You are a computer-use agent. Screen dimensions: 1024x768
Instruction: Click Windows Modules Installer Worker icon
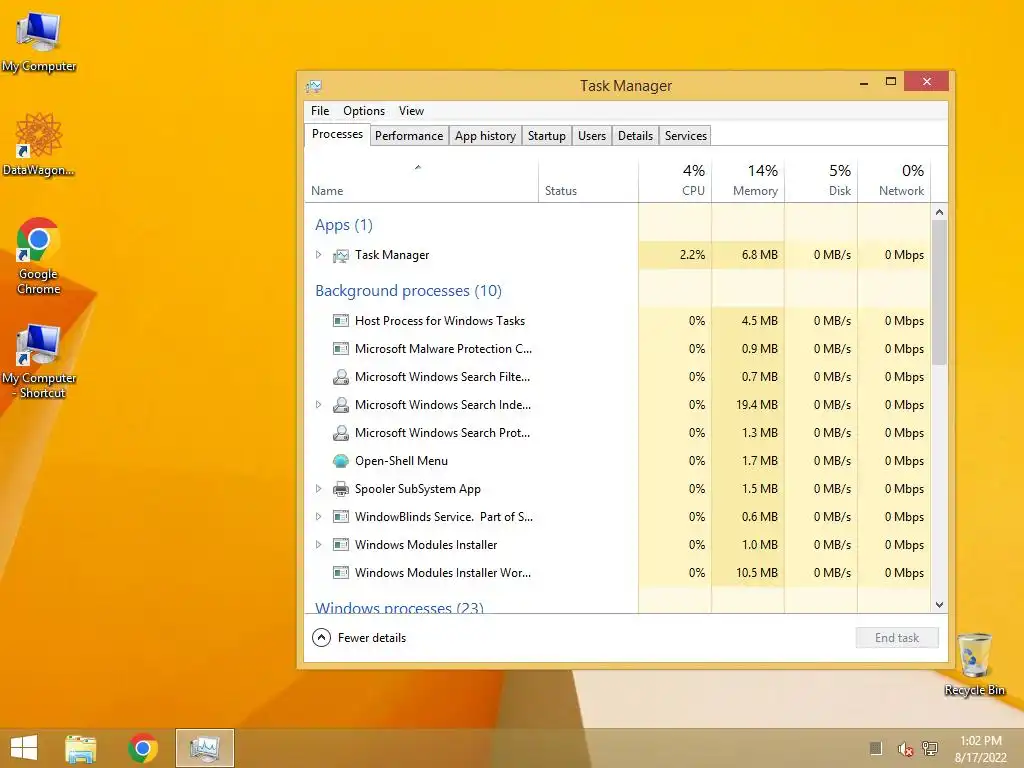341,573
